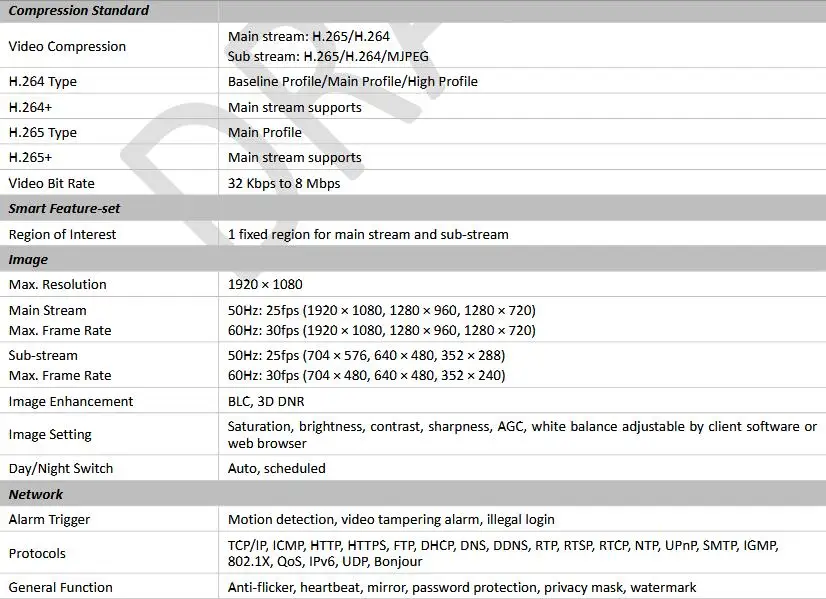Select the 'Alarm Trigger' label
Image resolution: width=826 pixels, height=599 pixels.
coord(49,519)
